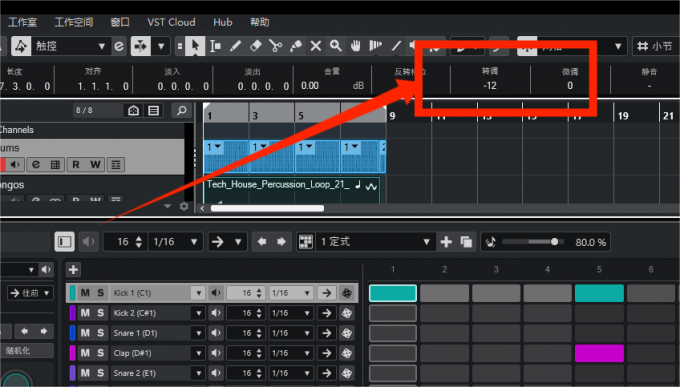Click the 随机化 randomize button
This screenshot has width=680, height=387.
[x=27, y=351]
